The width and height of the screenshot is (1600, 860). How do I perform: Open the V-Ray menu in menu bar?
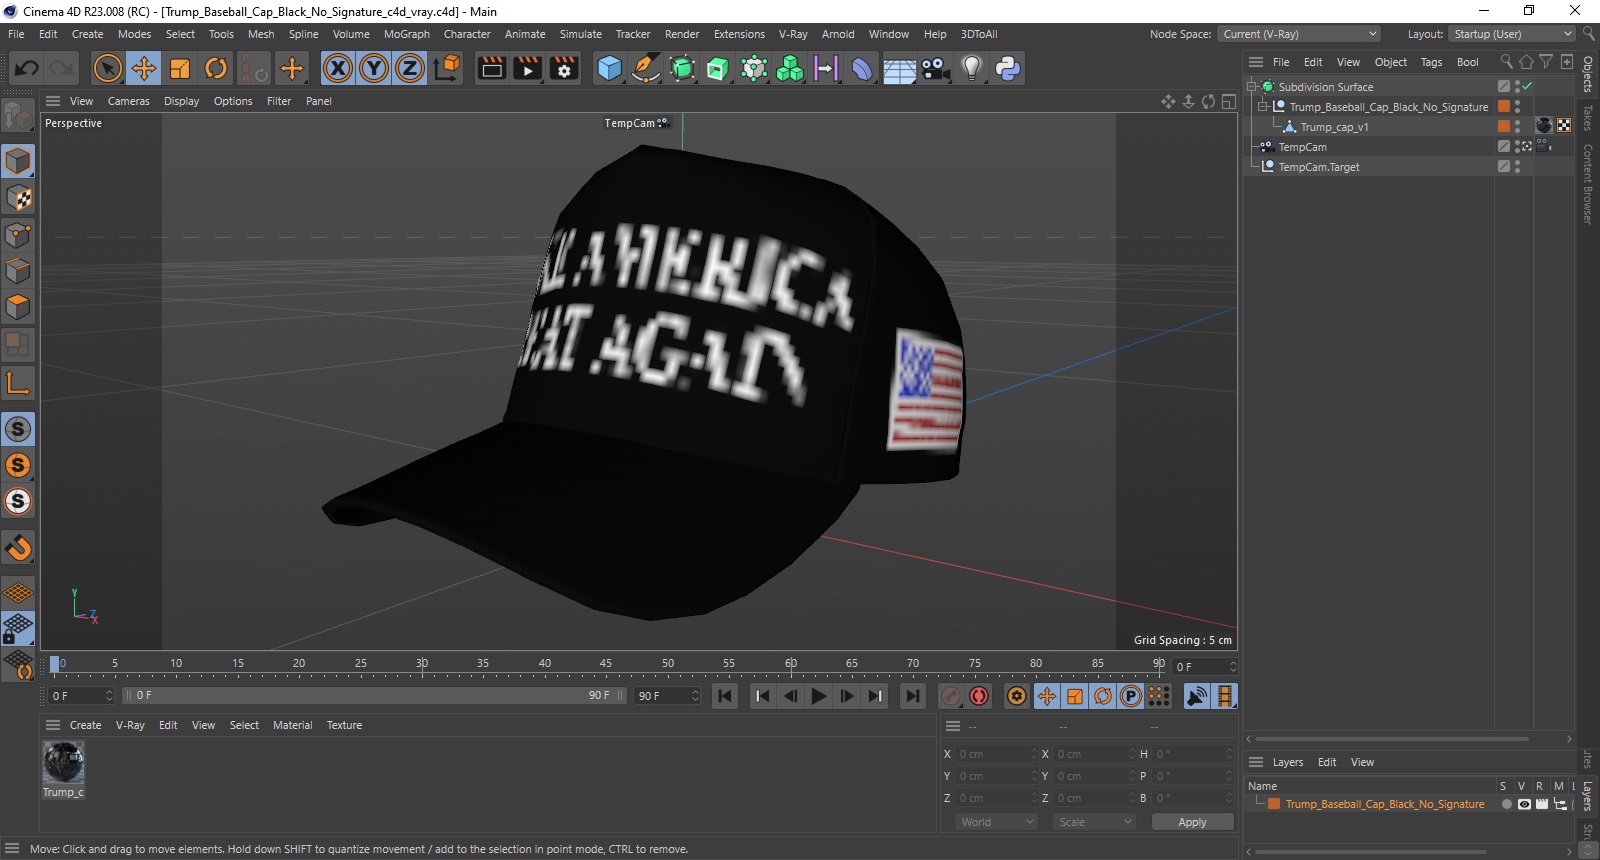click(793, 34)
